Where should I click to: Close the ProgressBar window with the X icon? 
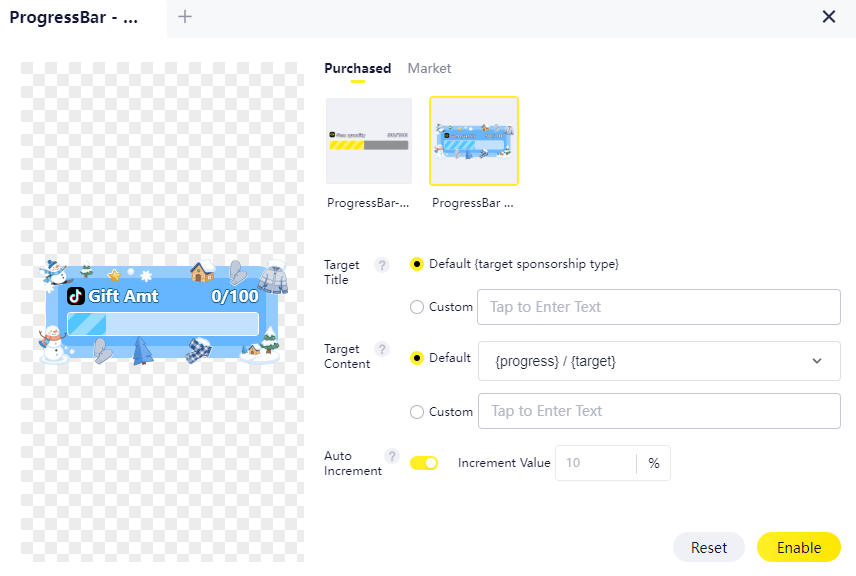[828, 17]
